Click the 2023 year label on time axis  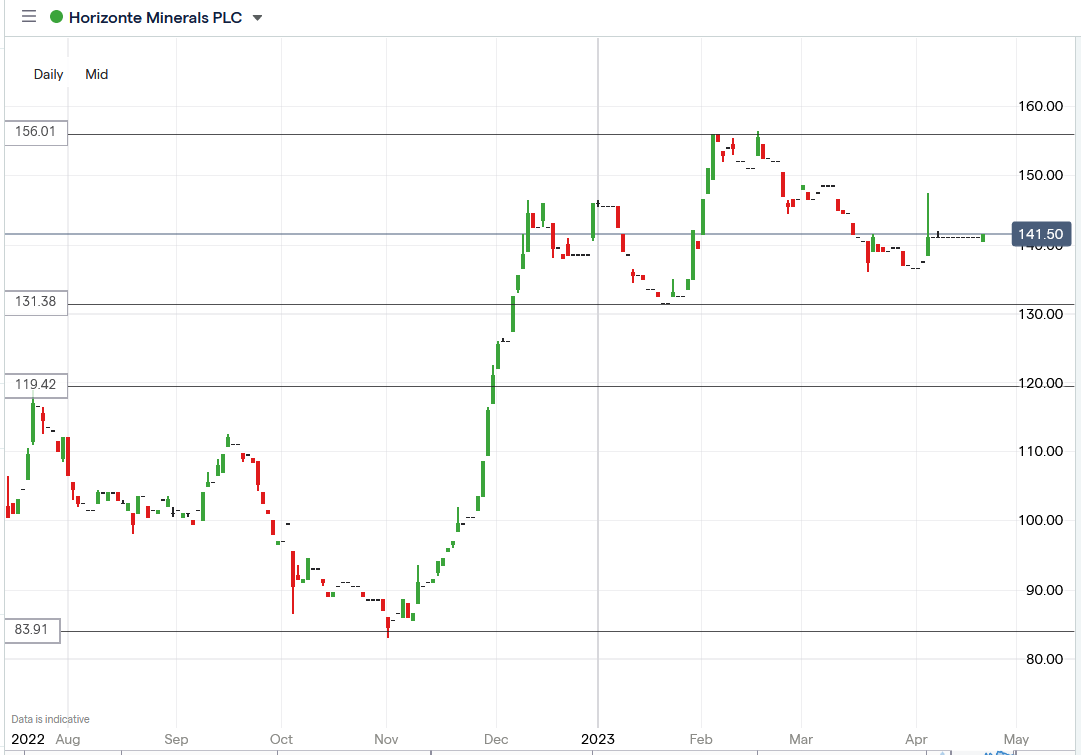598,740
